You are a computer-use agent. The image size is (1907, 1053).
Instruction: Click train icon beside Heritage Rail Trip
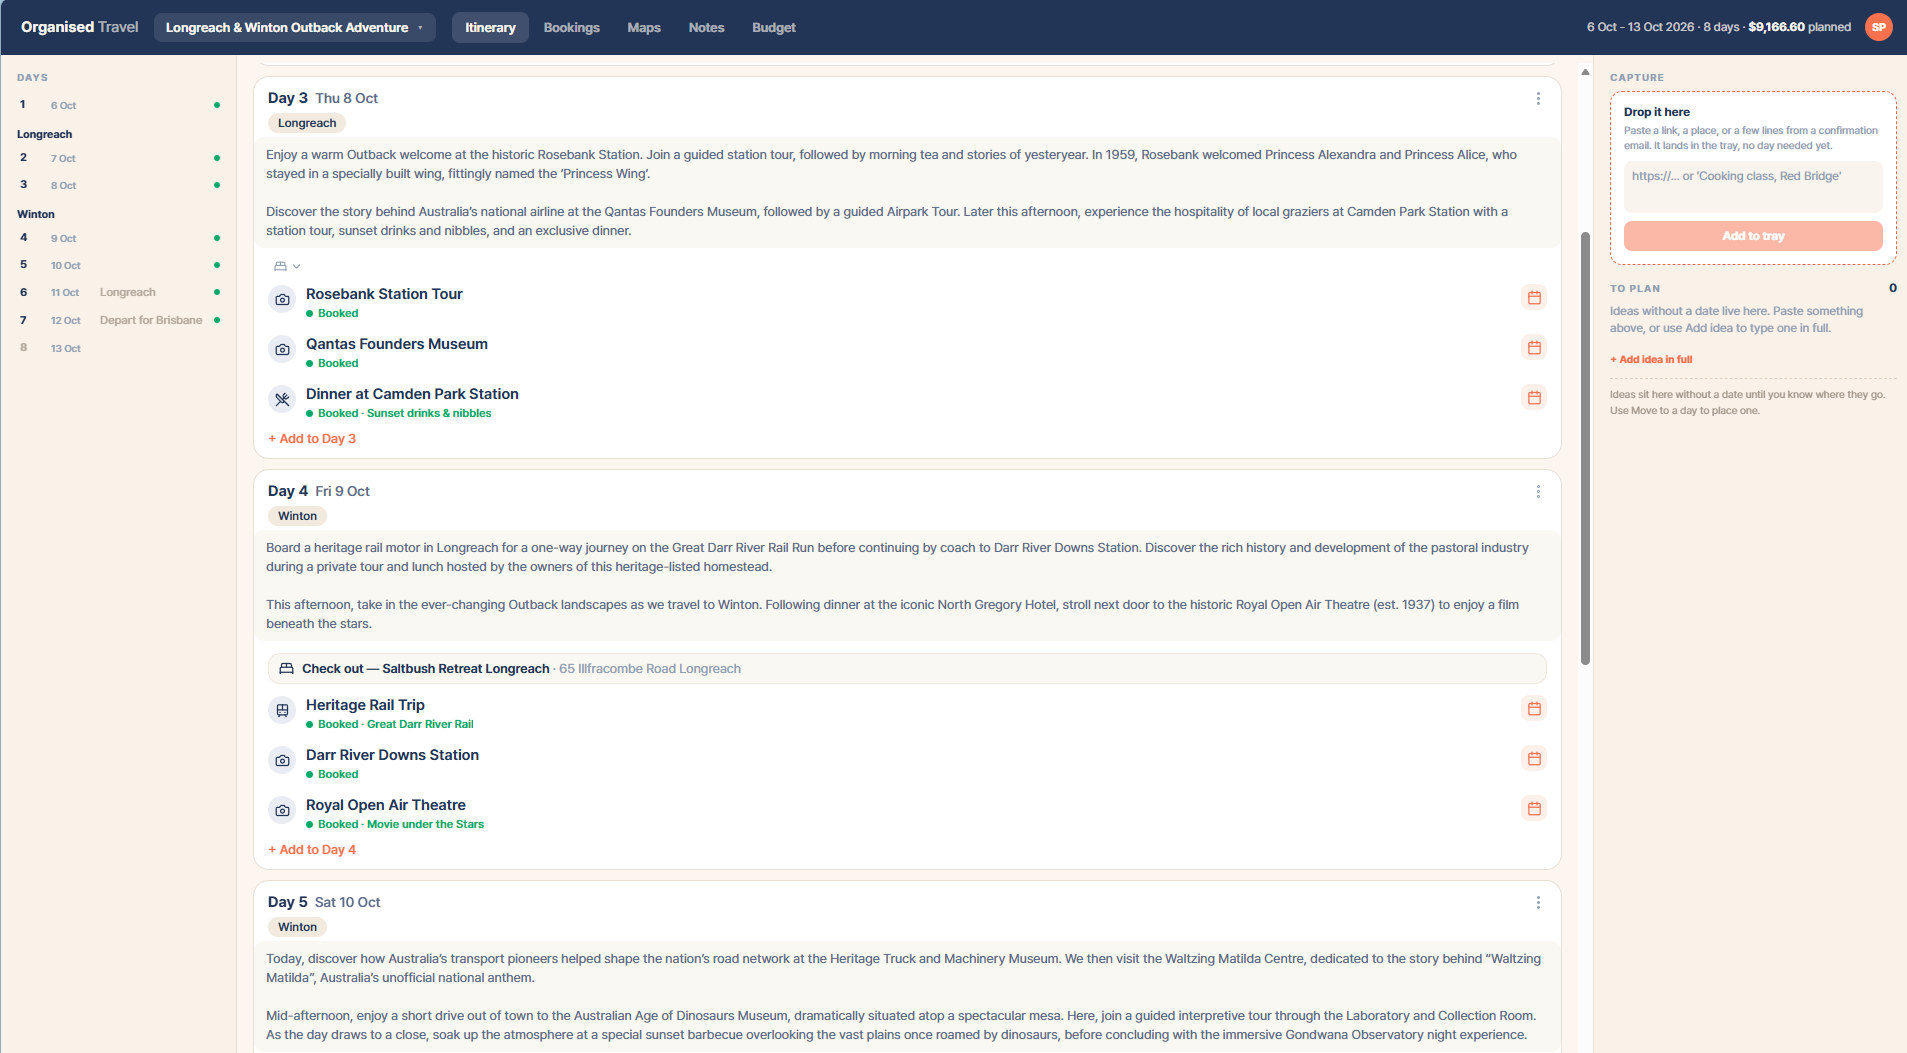(283, 711)
